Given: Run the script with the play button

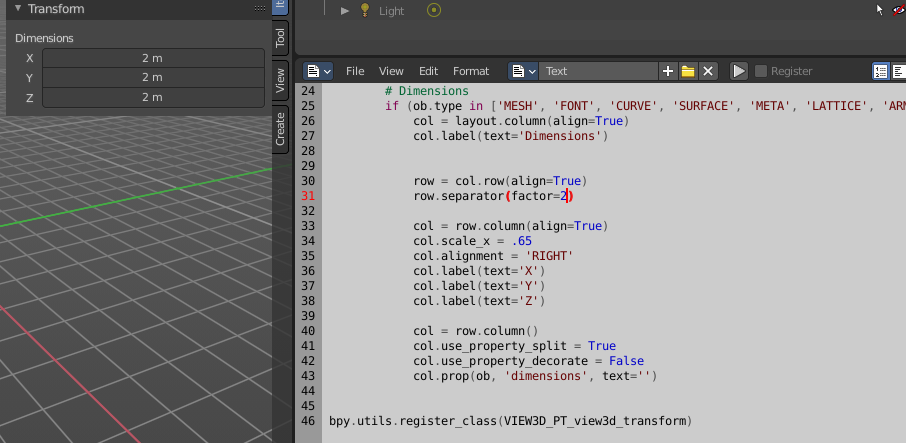Looking at the screenshot, I should [x=738, y=71].
